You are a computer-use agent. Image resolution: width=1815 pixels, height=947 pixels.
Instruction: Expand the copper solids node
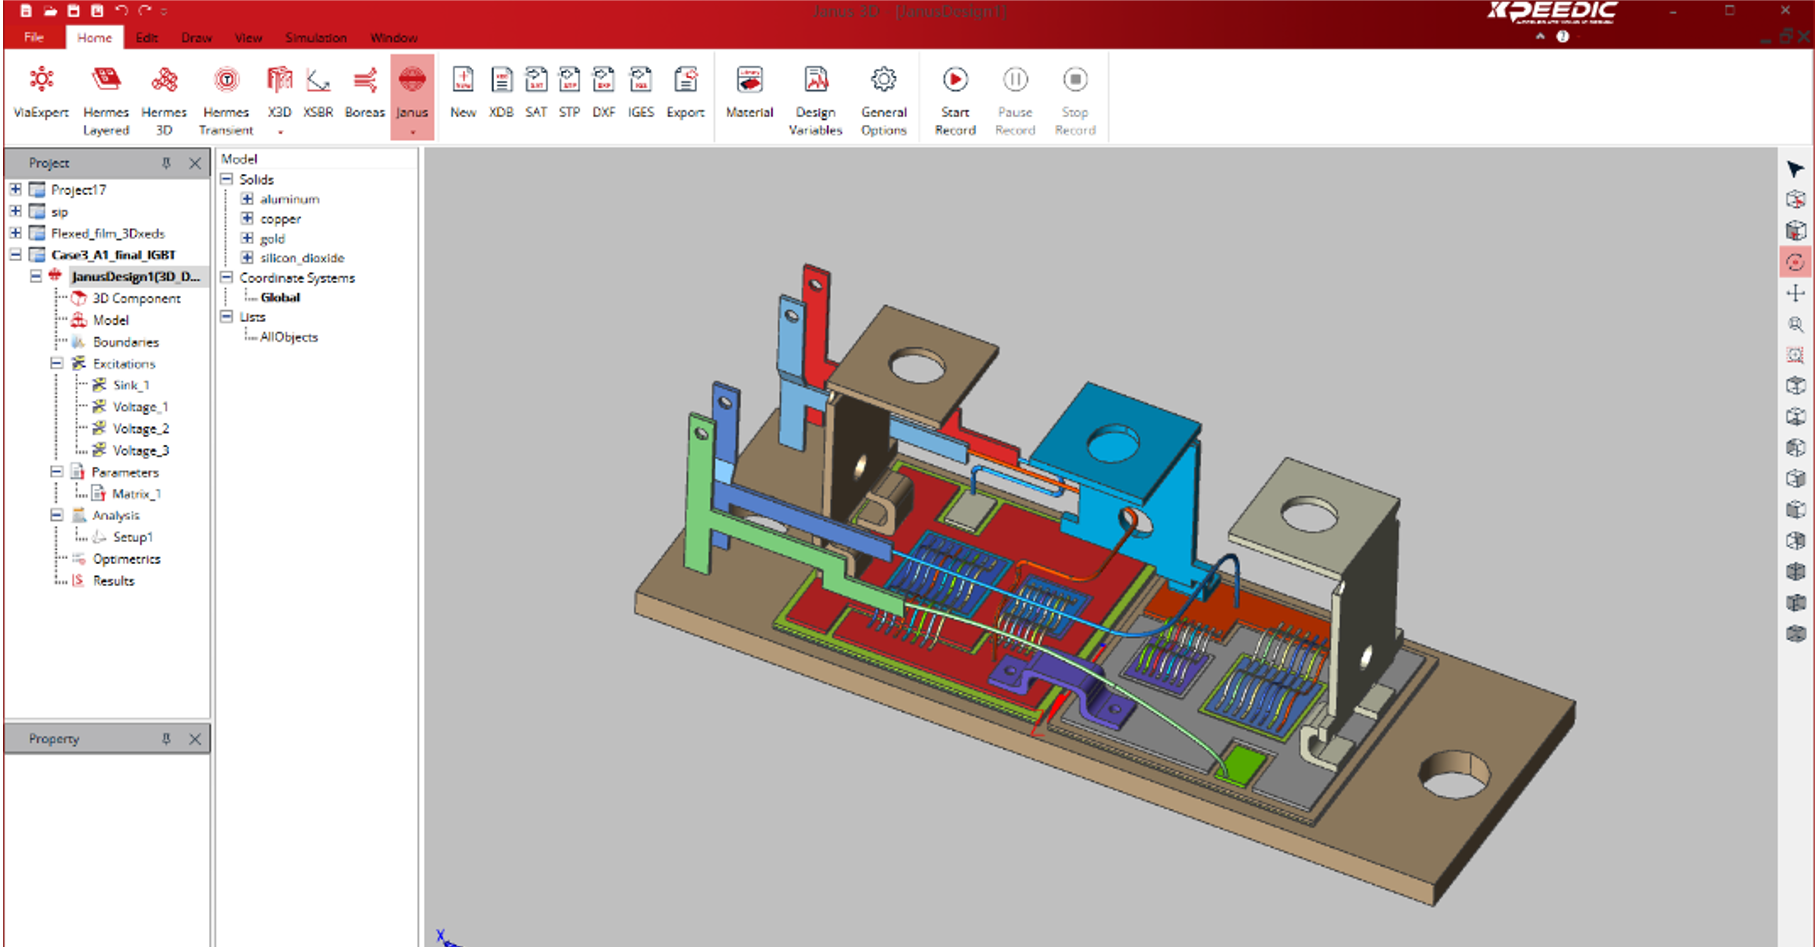pos(247,219)
